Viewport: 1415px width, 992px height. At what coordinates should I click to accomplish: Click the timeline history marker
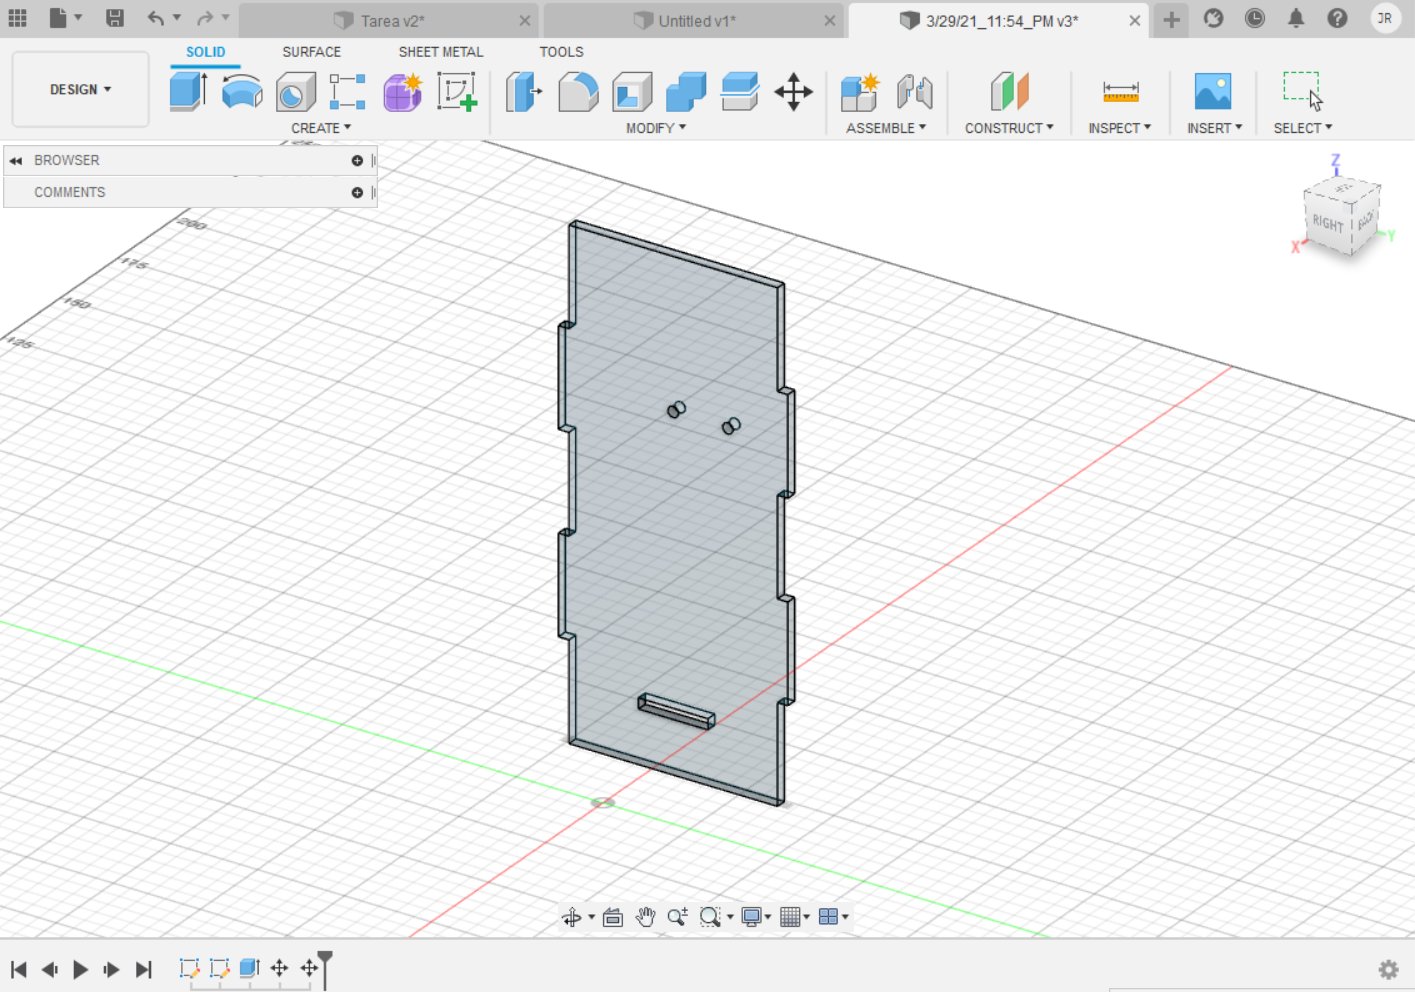[324, 968]
